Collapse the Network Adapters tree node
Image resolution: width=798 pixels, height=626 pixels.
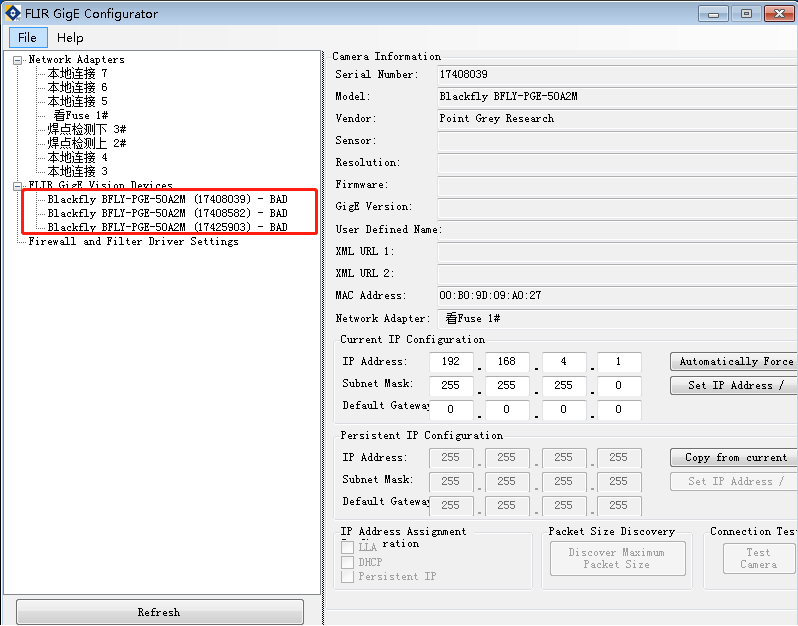[x=17, y=60]
